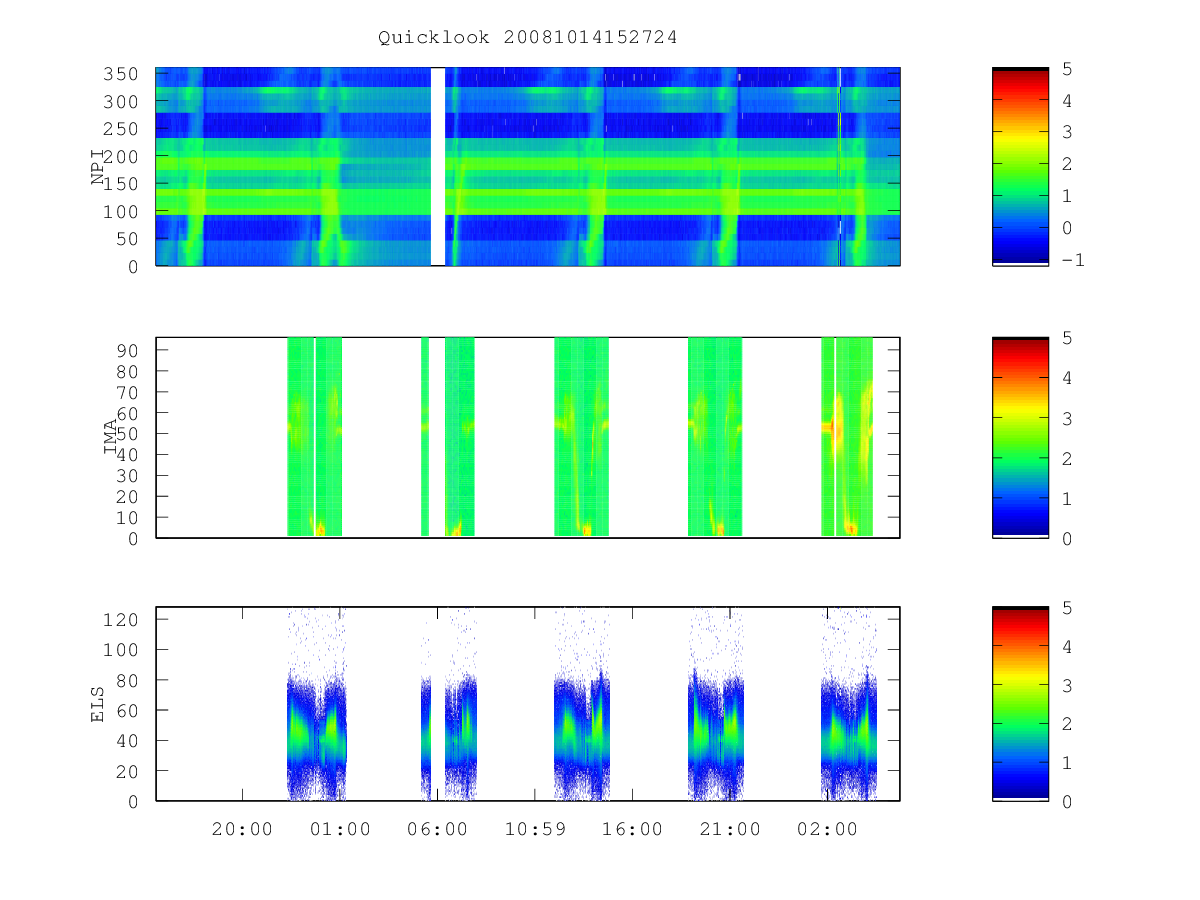Click the 200 tick on NPI axis

click(x=122, y=157)
